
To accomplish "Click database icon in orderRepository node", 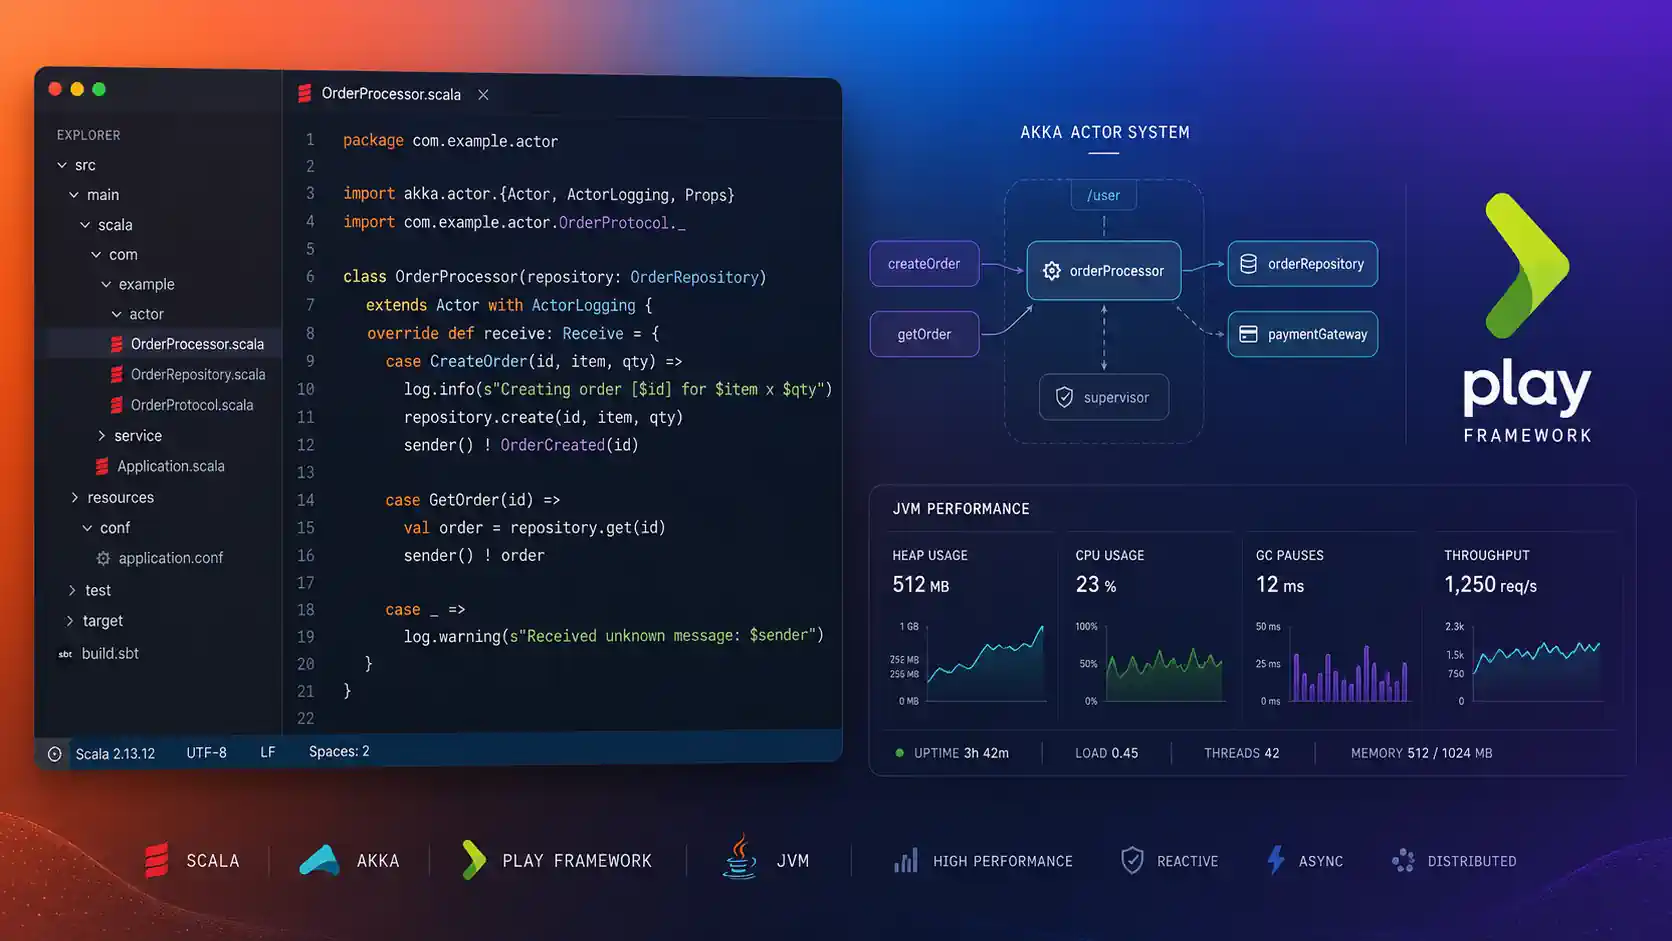I will click(x=1248, y=264).
